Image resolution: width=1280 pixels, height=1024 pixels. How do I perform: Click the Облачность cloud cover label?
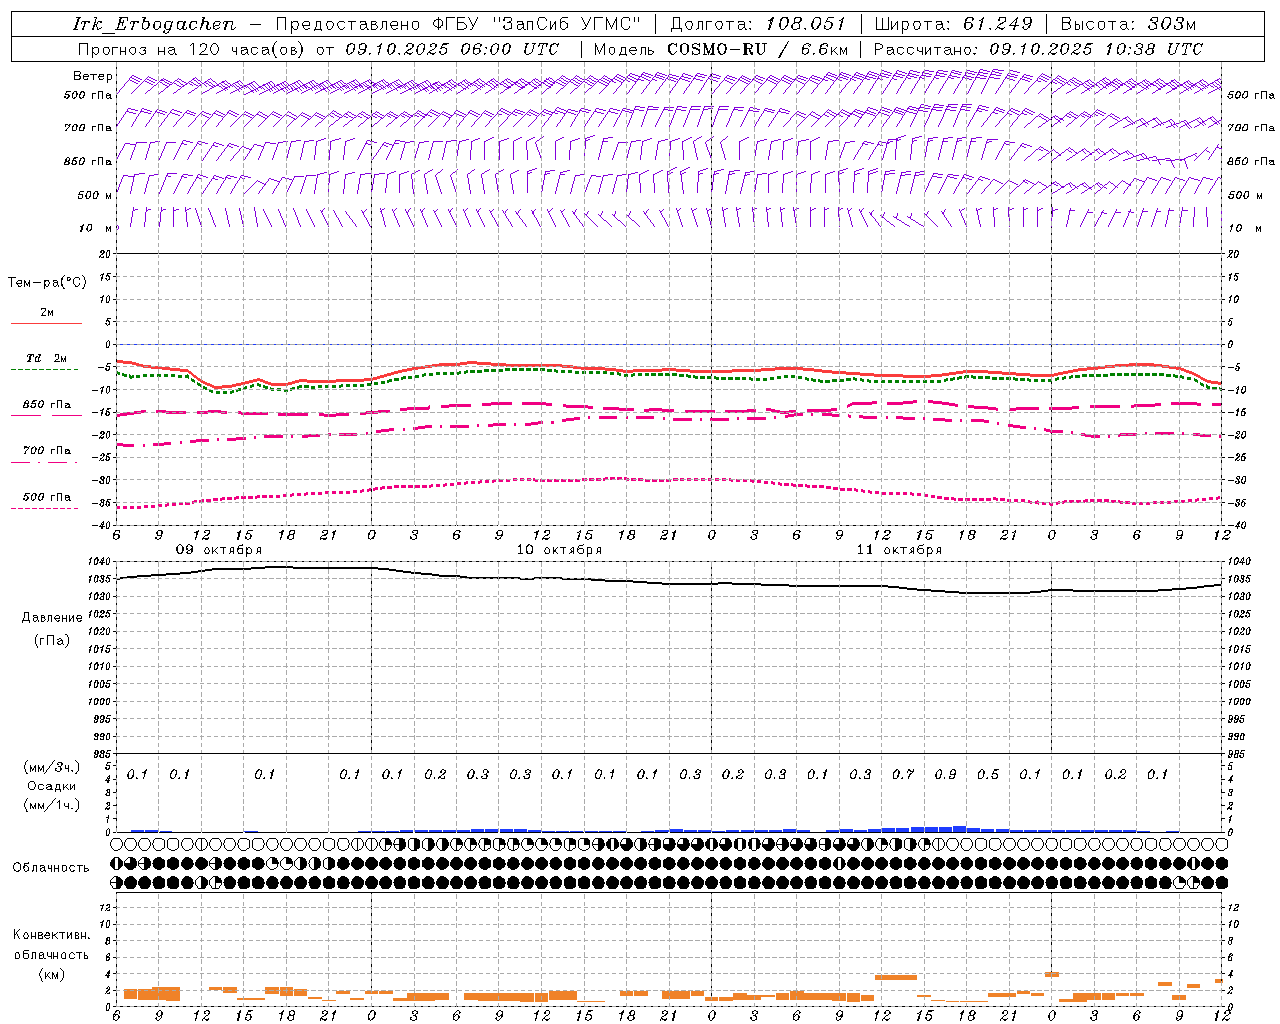click(x=51, y=868)
